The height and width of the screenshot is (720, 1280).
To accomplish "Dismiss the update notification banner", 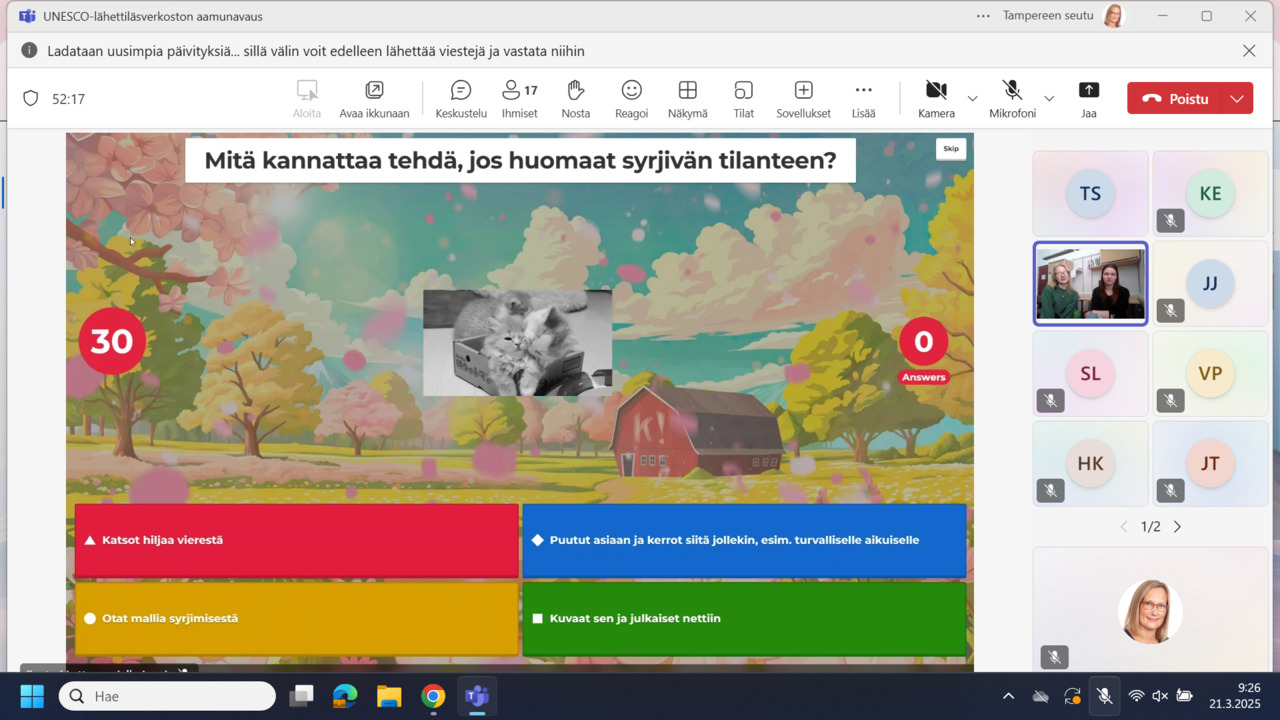I will [1249, 51].
